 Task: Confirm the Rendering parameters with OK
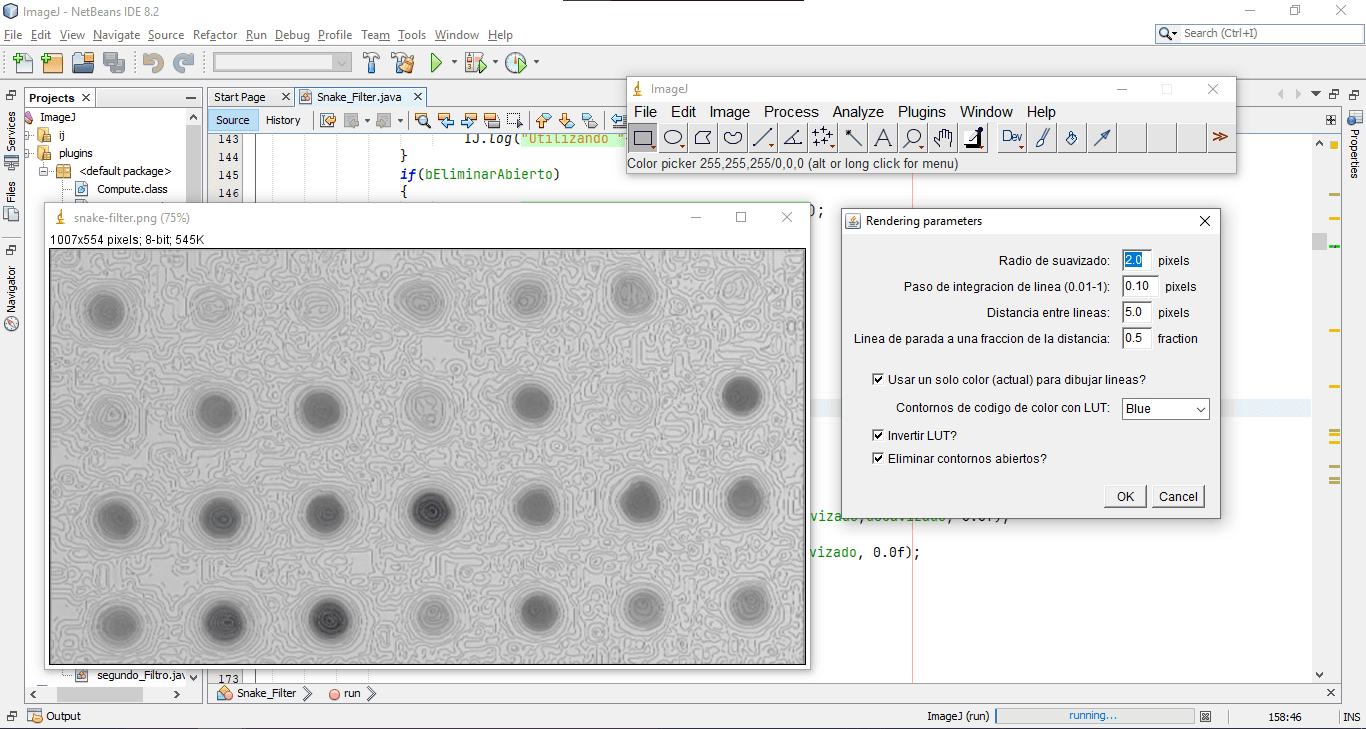[x=1125, y=497]
